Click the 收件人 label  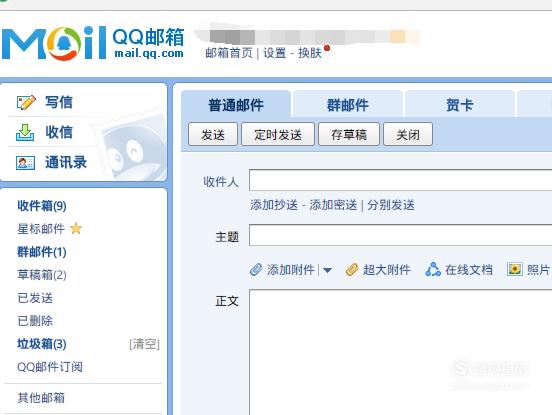pos(221,182)
